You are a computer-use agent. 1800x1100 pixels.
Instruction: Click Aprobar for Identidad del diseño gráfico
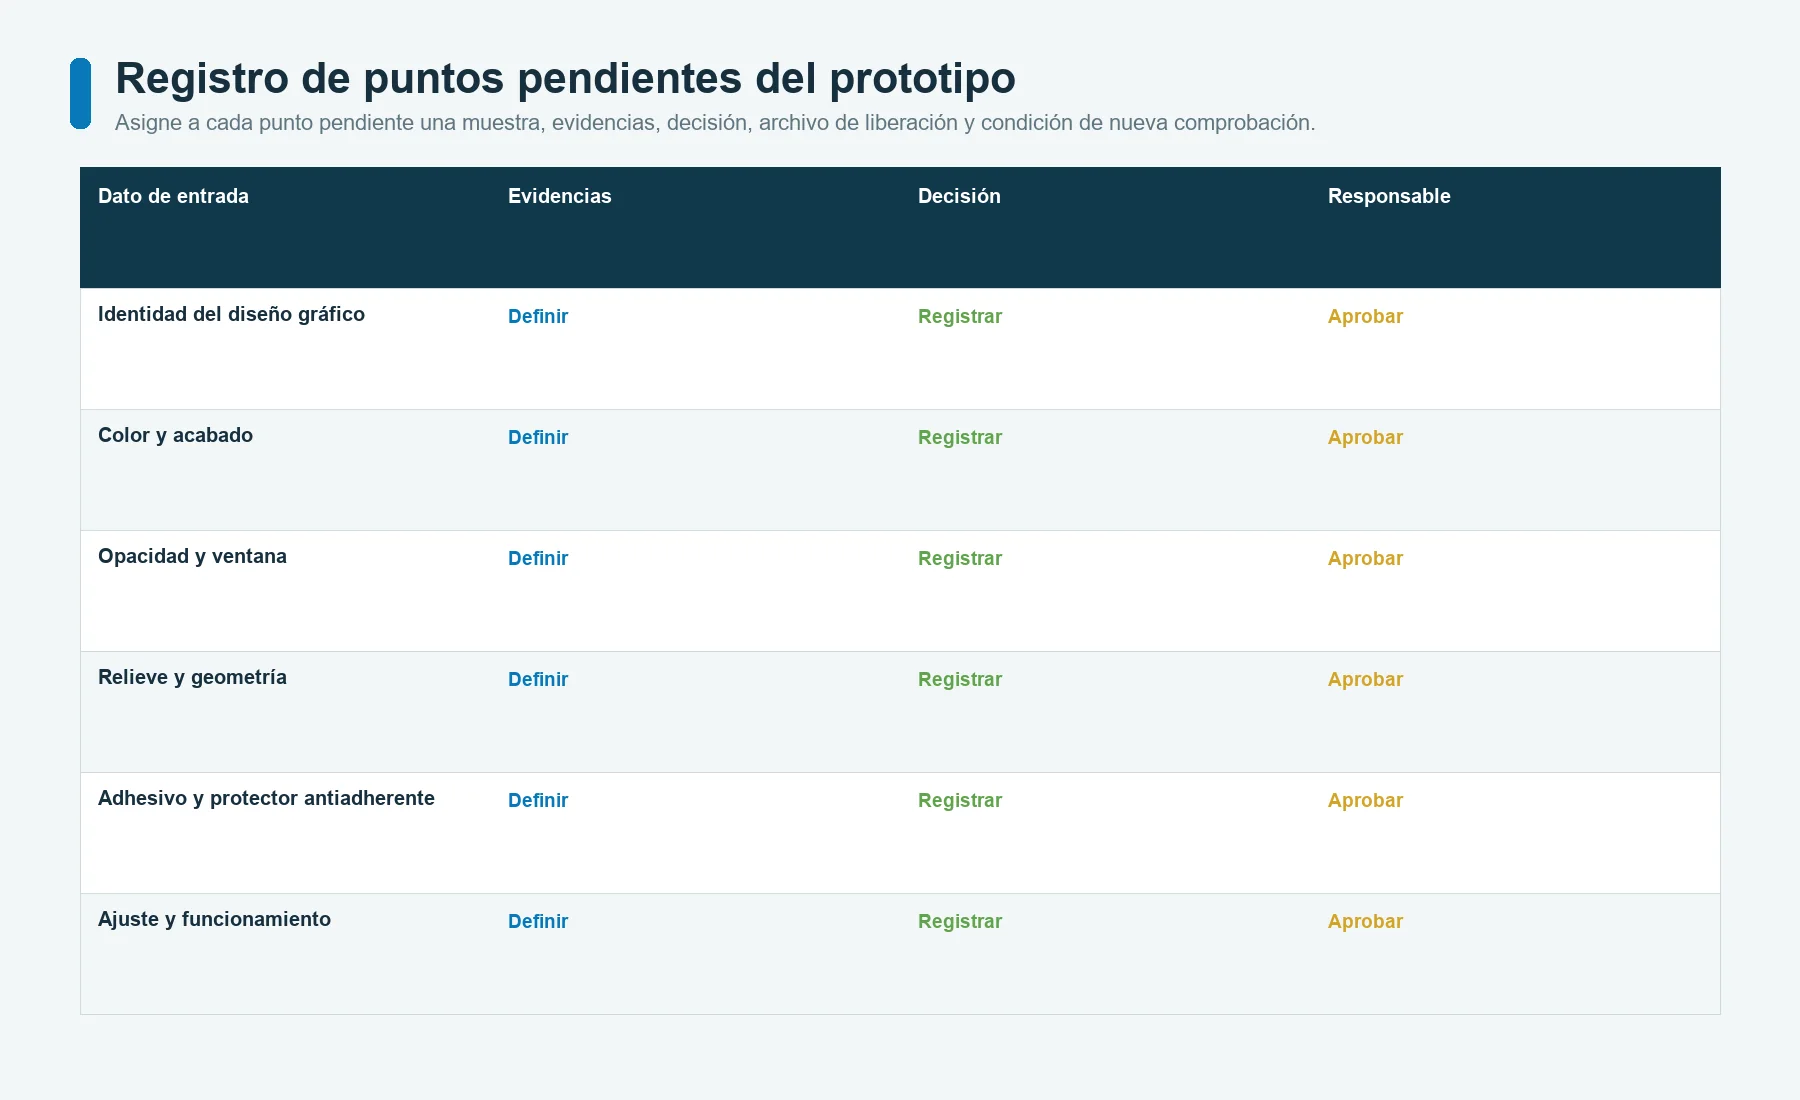click(x=1365, y=316)
